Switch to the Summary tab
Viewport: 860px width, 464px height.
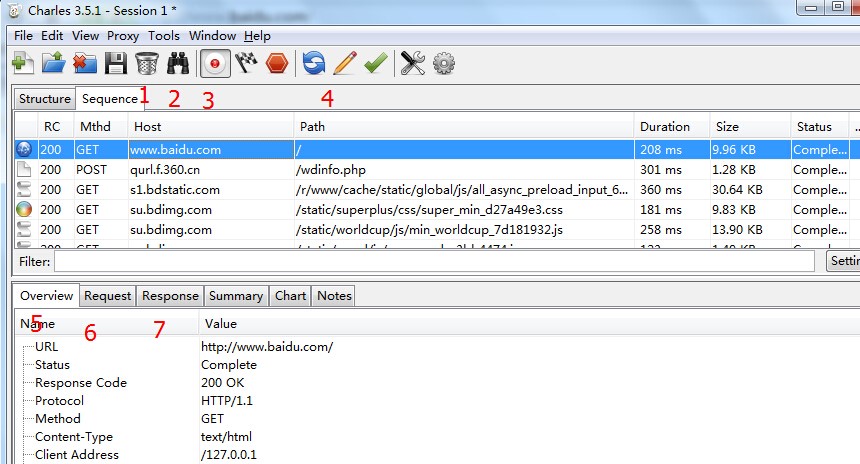[x=236, y=296]
